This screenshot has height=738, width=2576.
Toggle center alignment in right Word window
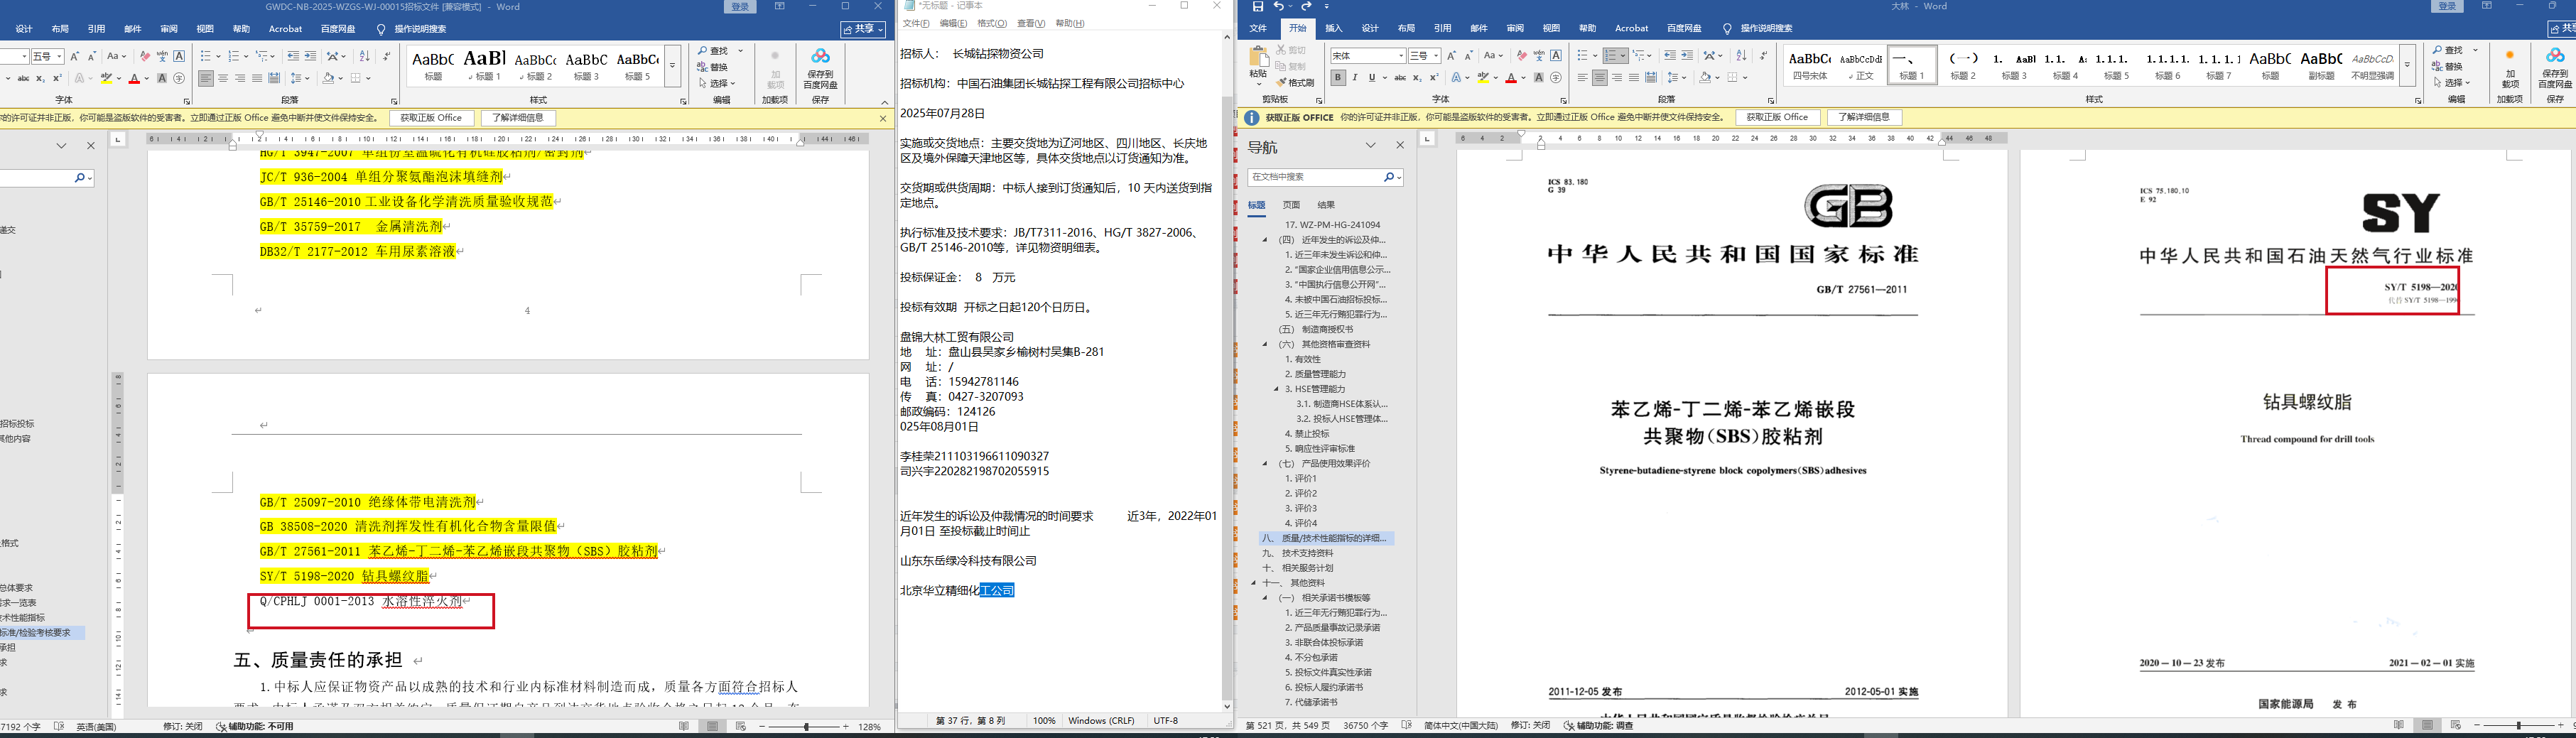click(x=1600, y=78)
